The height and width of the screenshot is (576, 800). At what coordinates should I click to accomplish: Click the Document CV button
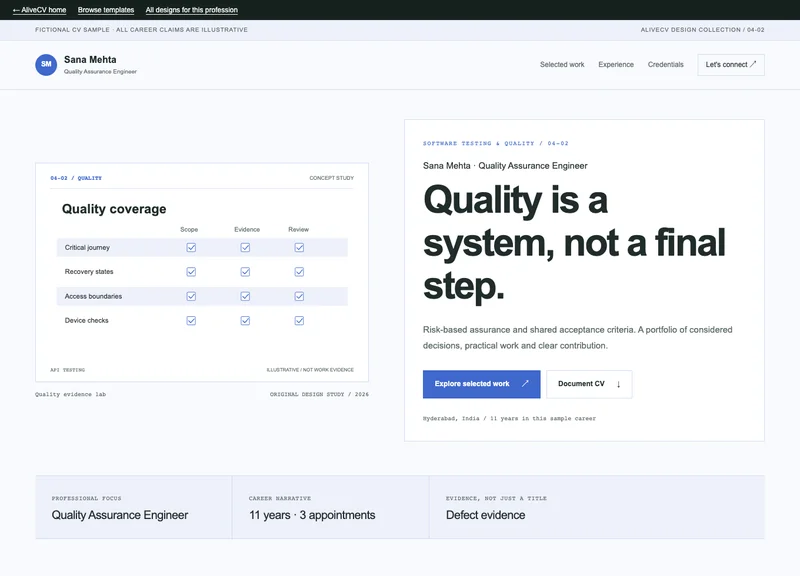coord(589,384)
